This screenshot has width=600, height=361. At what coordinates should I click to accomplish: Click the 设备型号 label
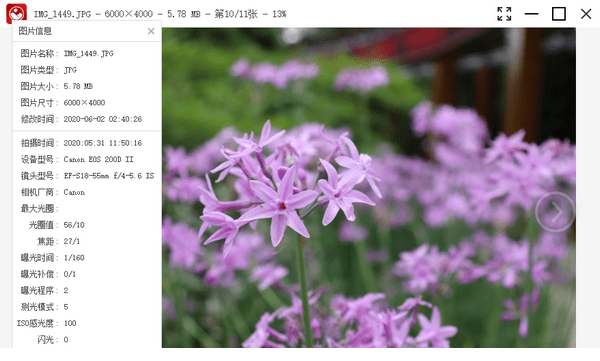click(x=38, y=159)
